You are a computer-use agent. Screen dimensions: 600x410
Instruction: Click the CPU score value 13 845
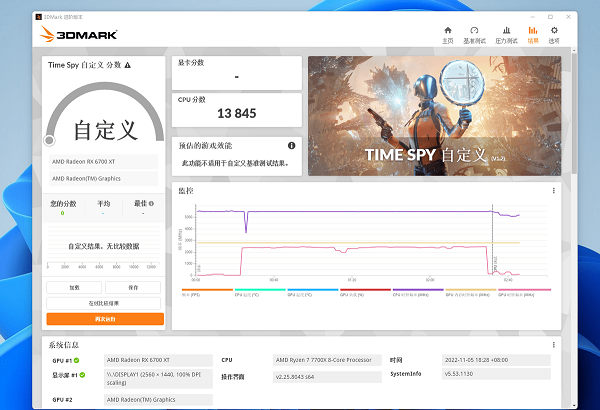click(236, 113)
